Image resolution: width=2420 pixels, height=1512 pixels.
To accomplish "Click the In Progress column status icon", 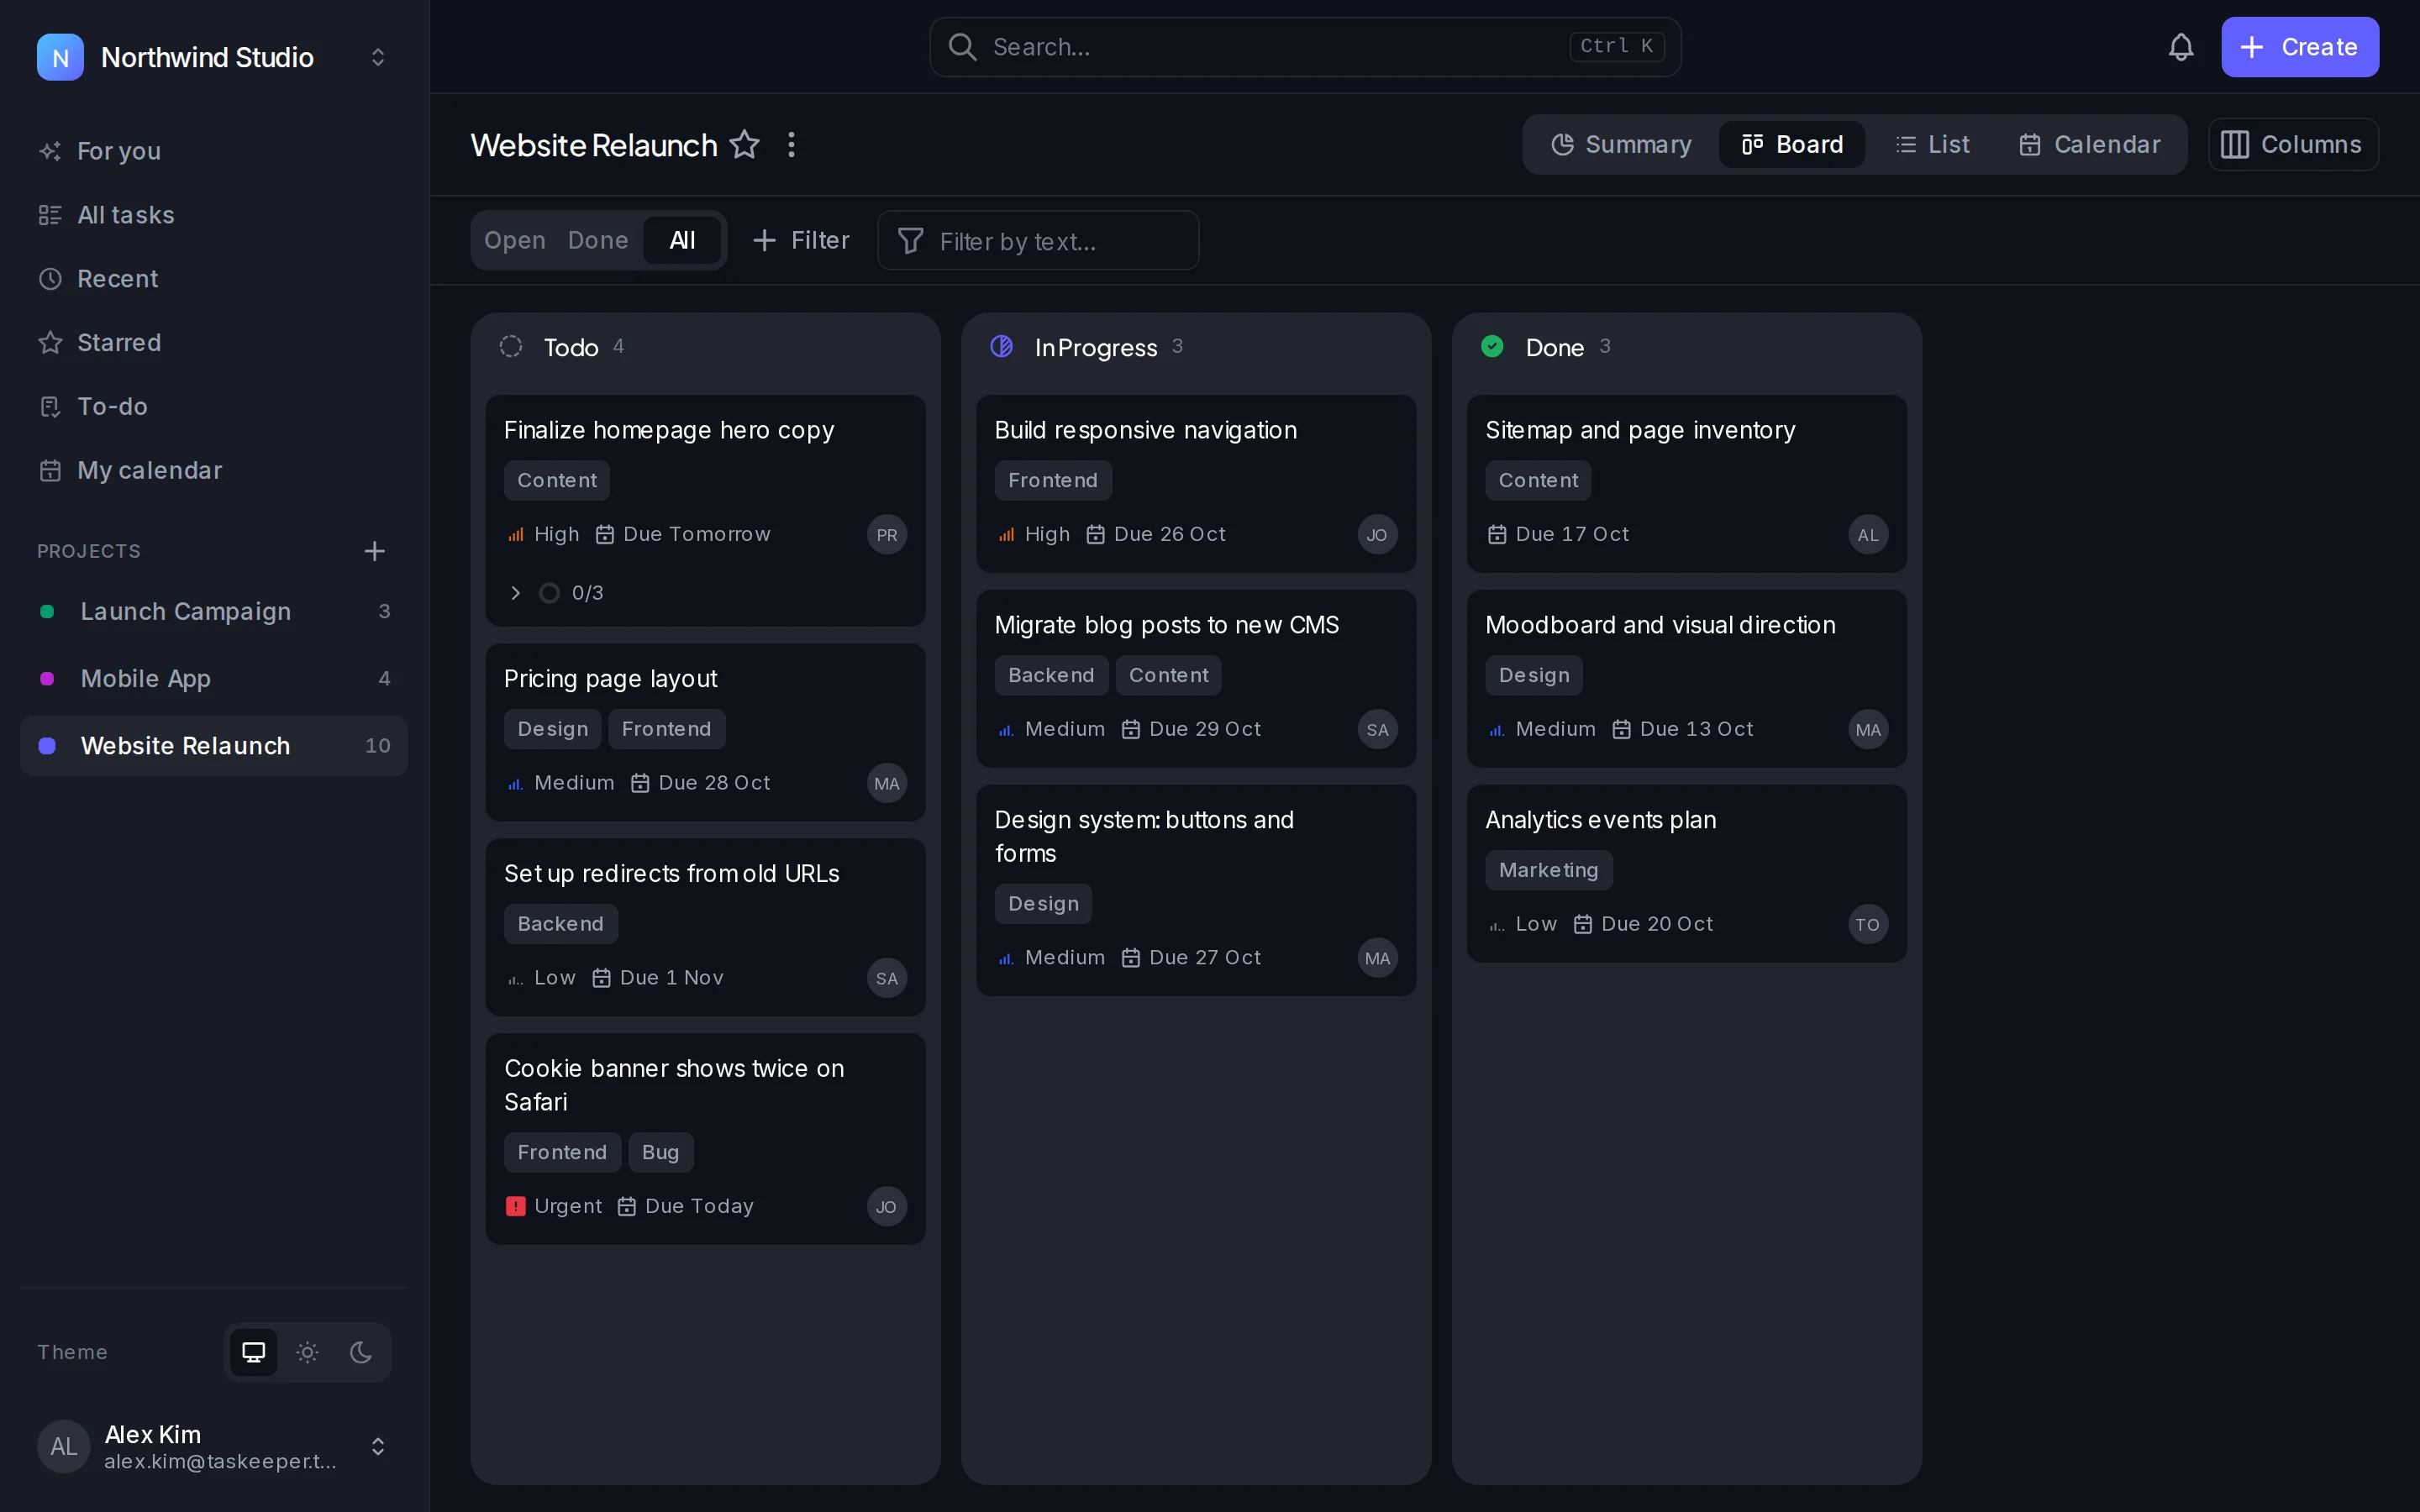I will [1002, 346].
